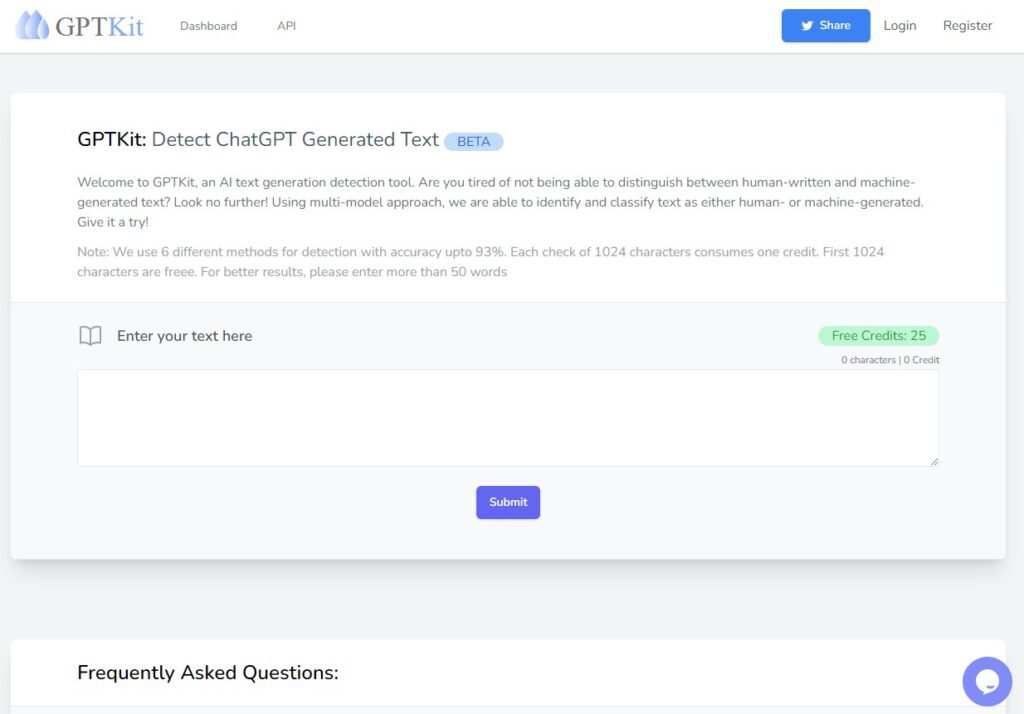
Task: Open the Dashboard menu item
Action: (208, 25)
